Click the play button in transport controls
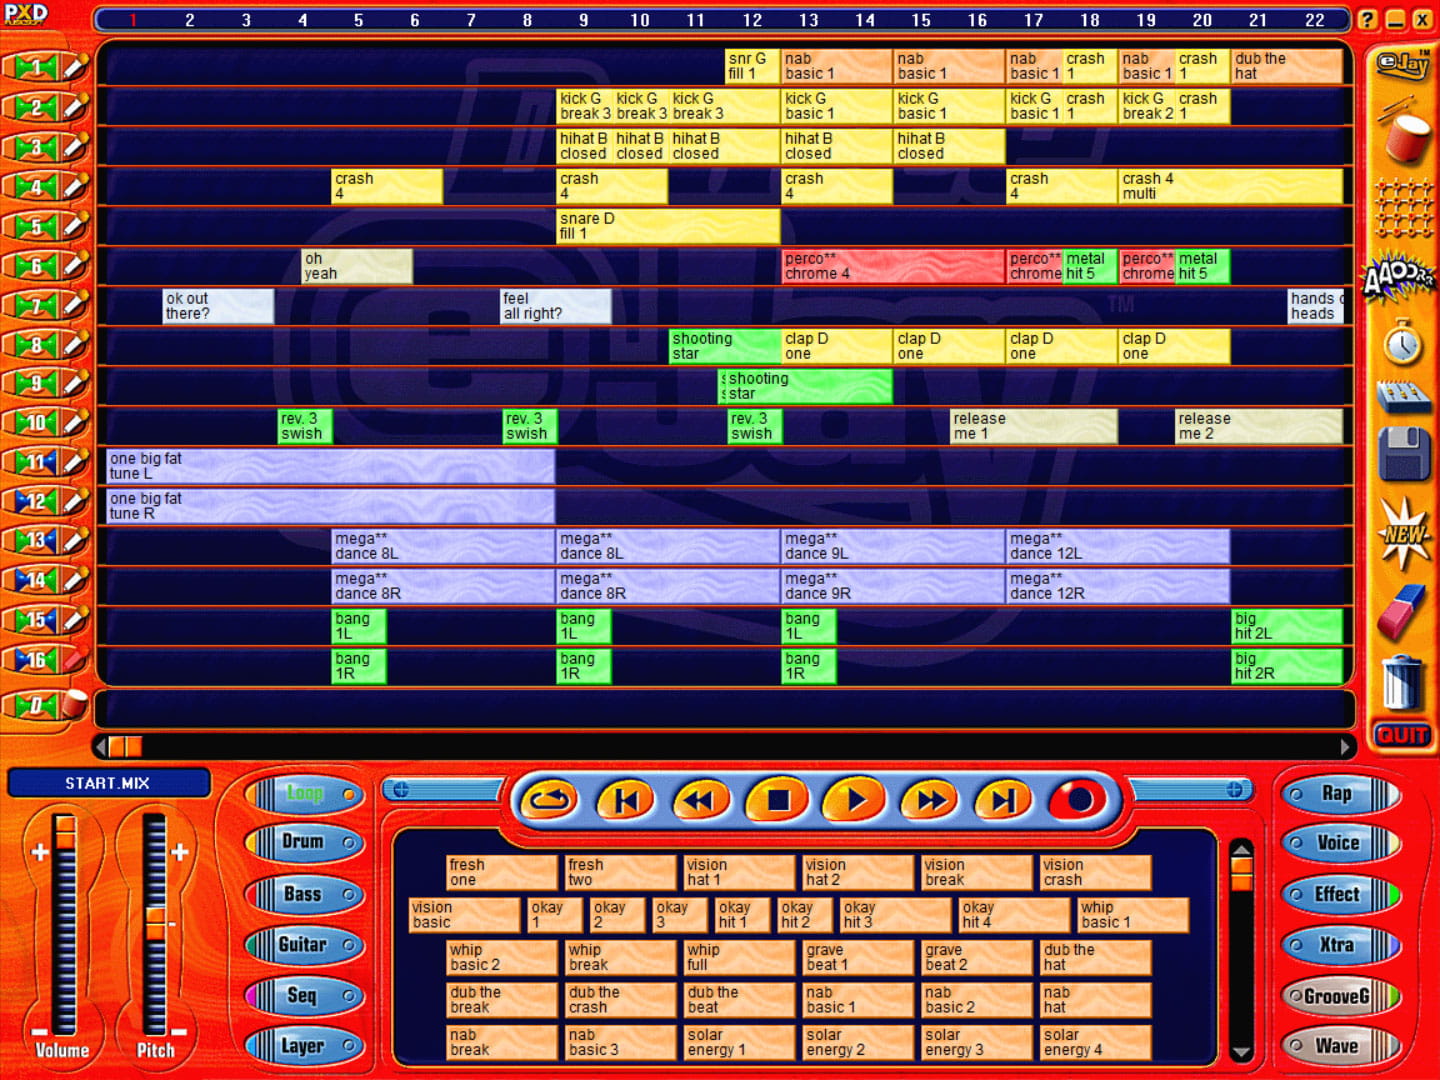Image resolution: width=1440 pixels, height=1080 pixels. click(x=855, y=800)
